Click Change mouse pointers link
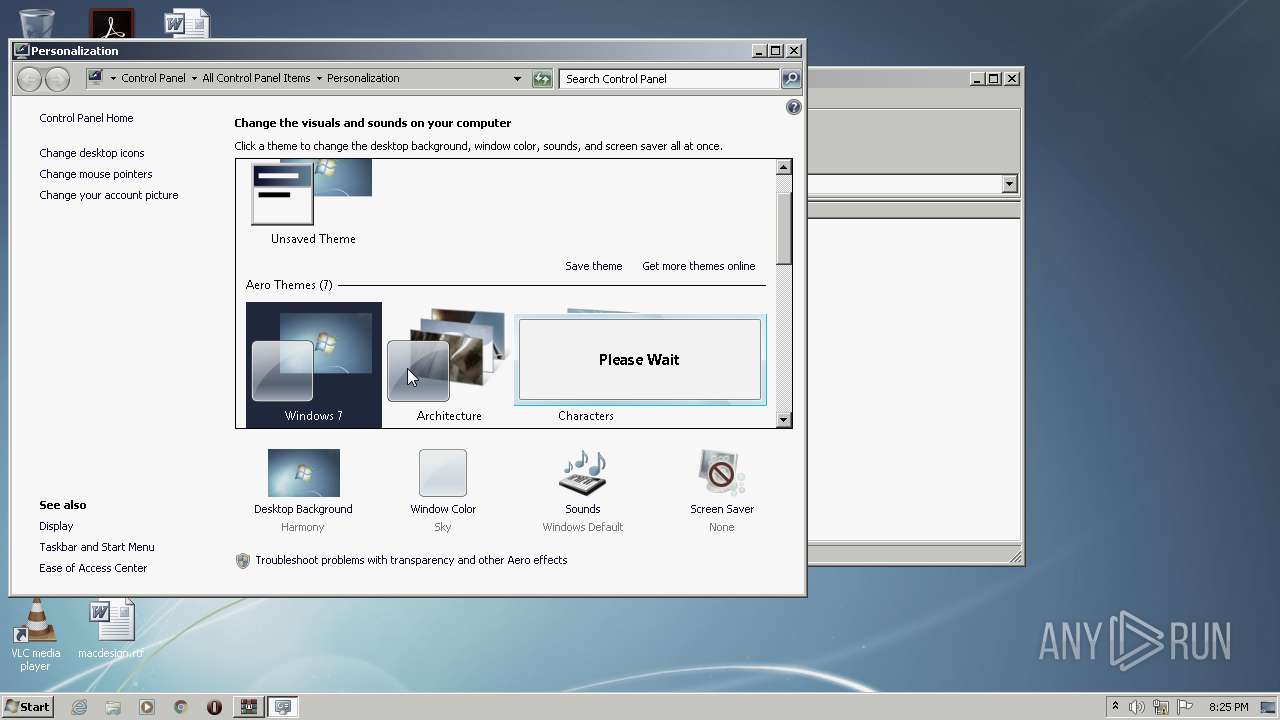Viewport: 1280px width, 720px height. point(96,174)
